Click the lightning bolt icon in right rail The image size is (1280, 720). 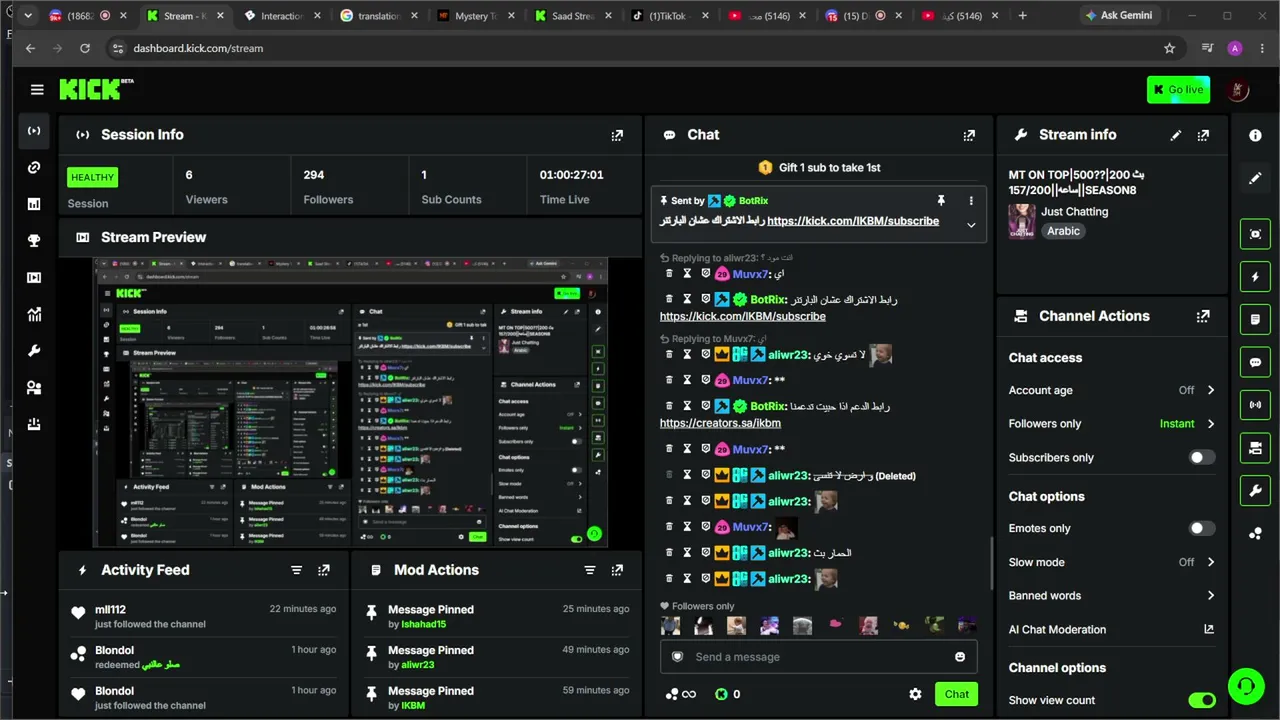coord(1255,277)
